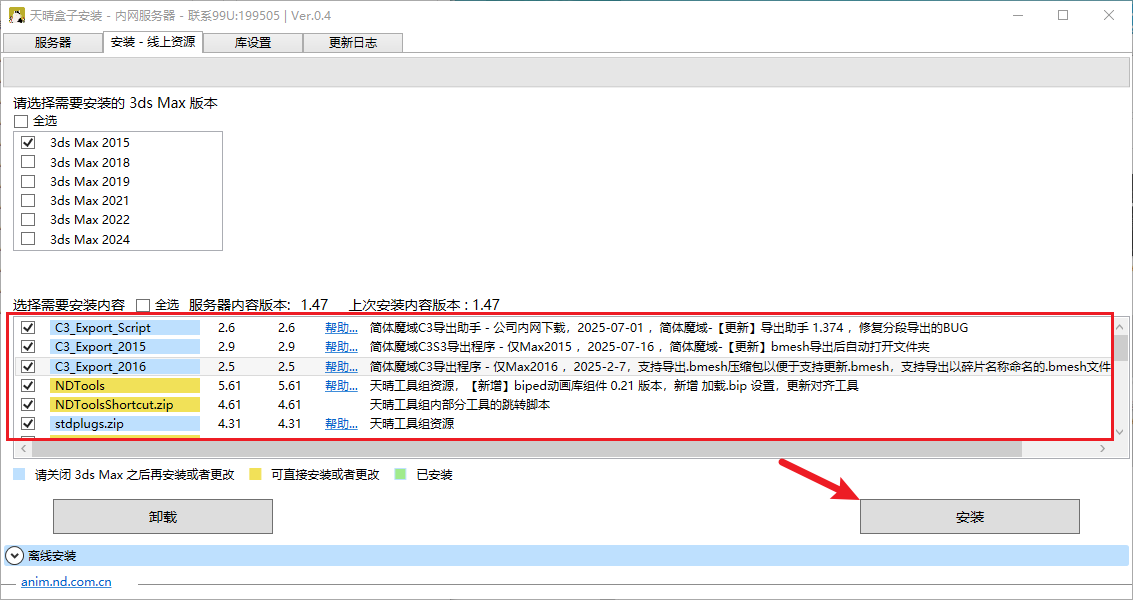Click the app icon in title bar
Viewport: 1133px width, 600px height.
click(15, 15)
